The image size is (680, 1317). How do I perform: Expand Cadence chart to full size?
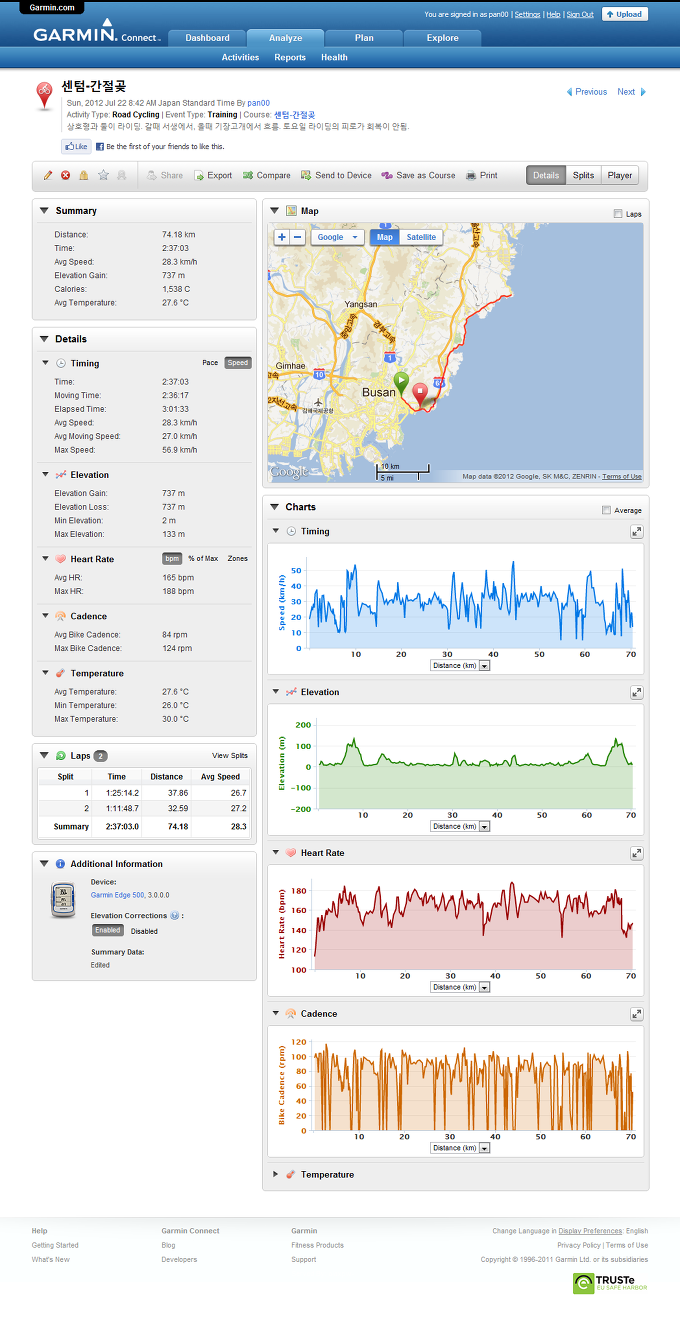tap(636, 1014)
